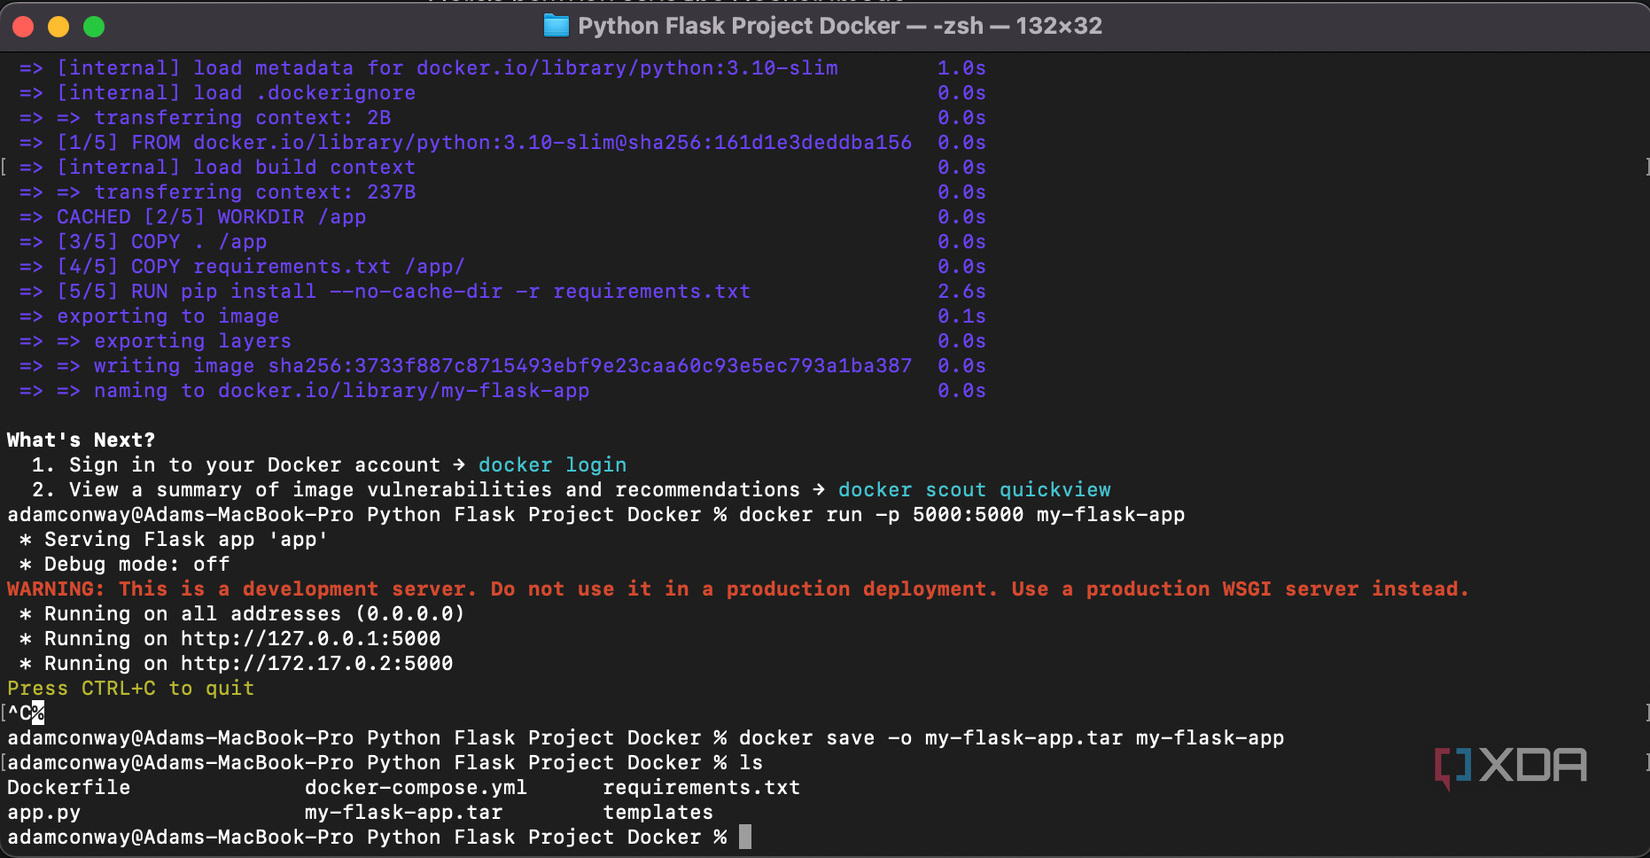
Task: Click Dockerfile in the ls output
Action: pyautogui.click(x=68, y=787)
